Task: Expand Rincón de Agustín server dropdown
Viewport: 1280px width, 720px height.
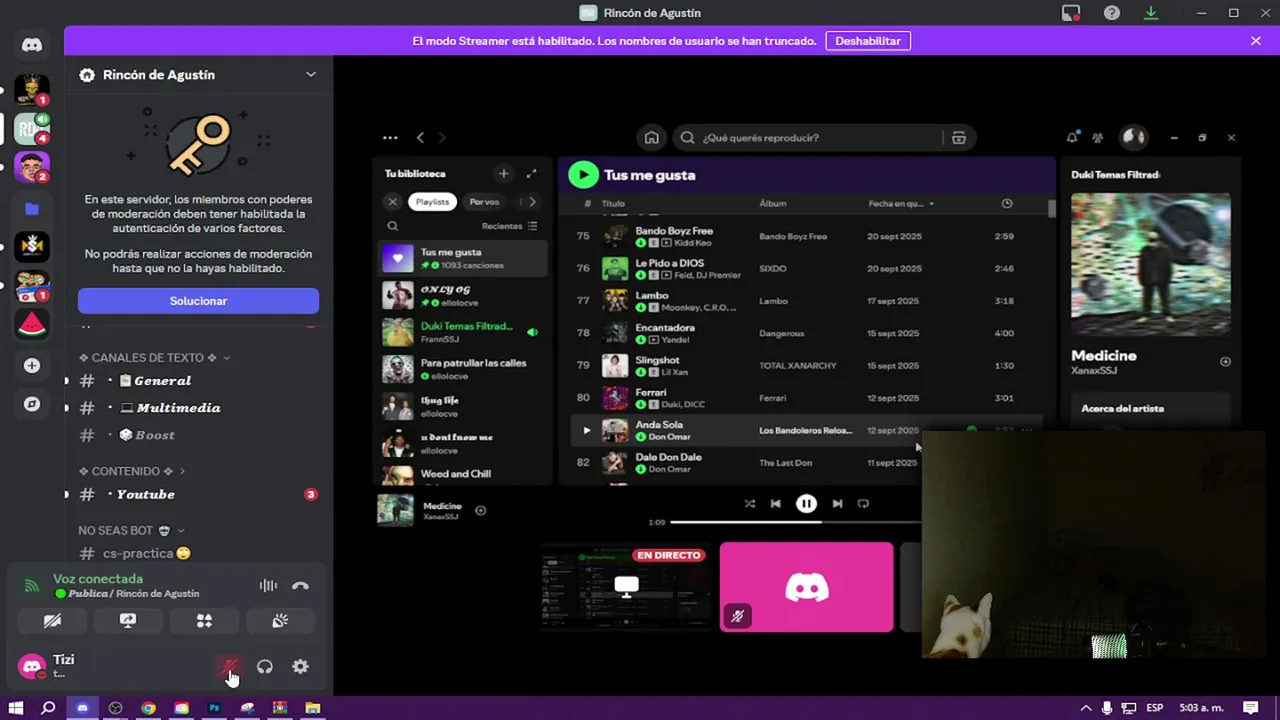Action: (311, 75)
